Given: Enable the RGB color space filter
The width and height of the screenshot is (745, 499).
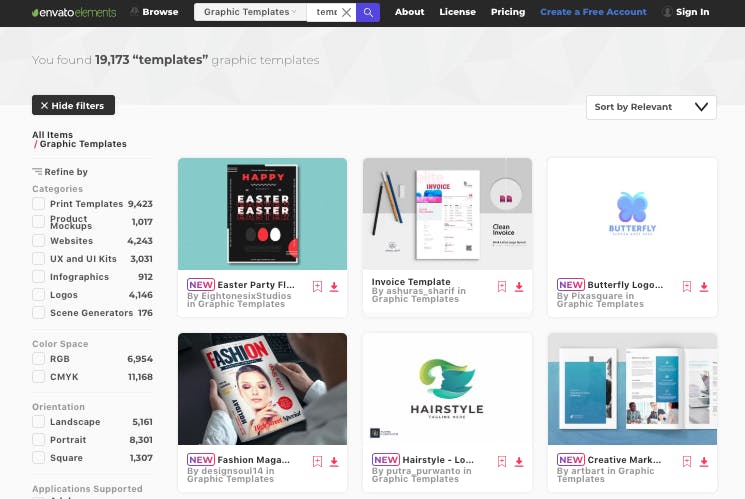Looking at the screenshot, I should 38,359.
